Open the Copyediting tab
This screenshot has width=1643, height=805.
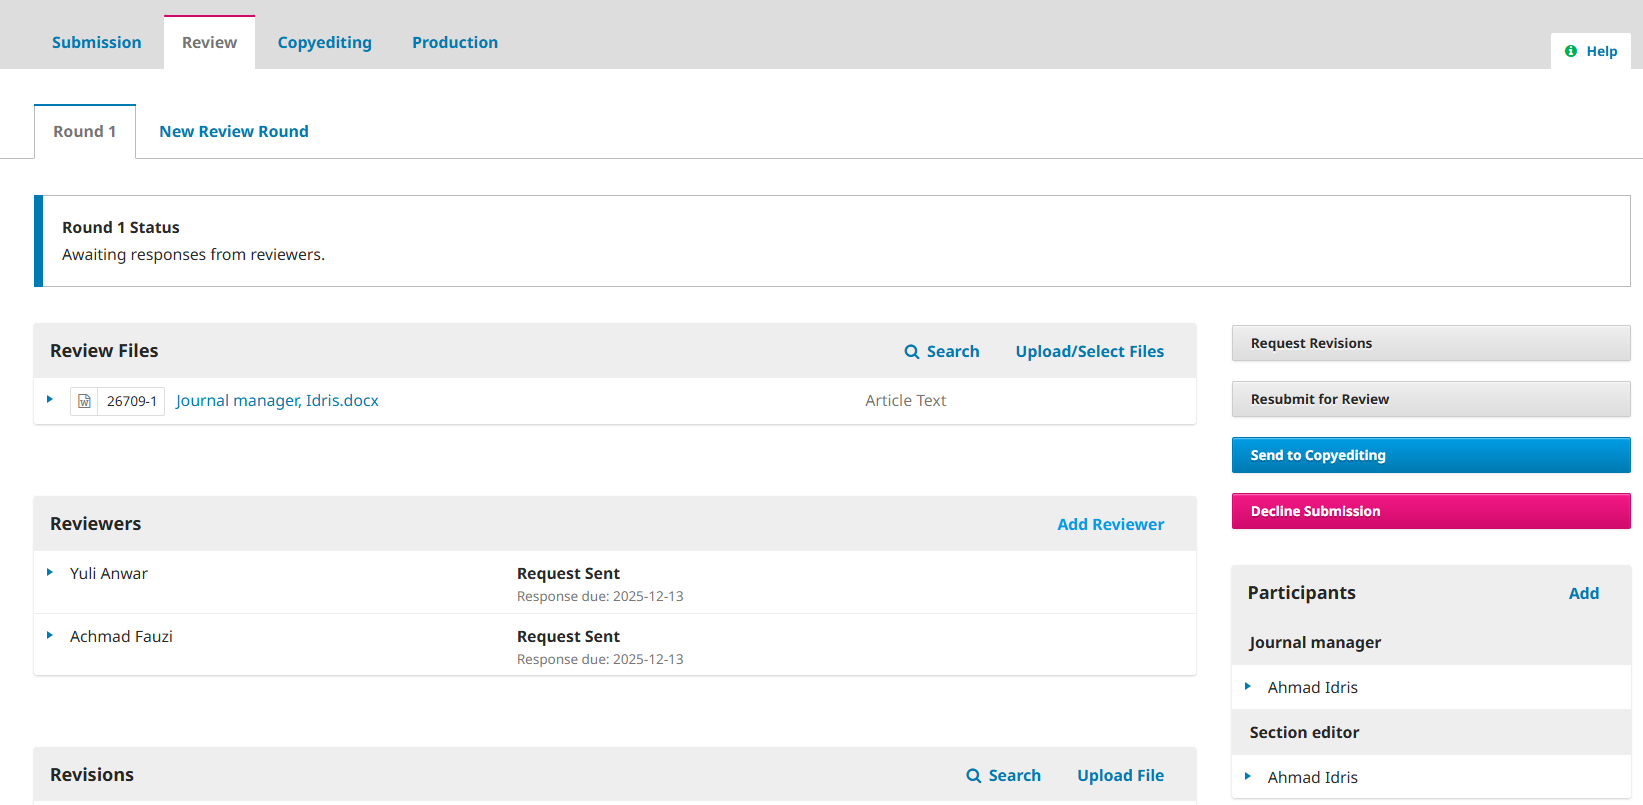[x=324, y=42]
